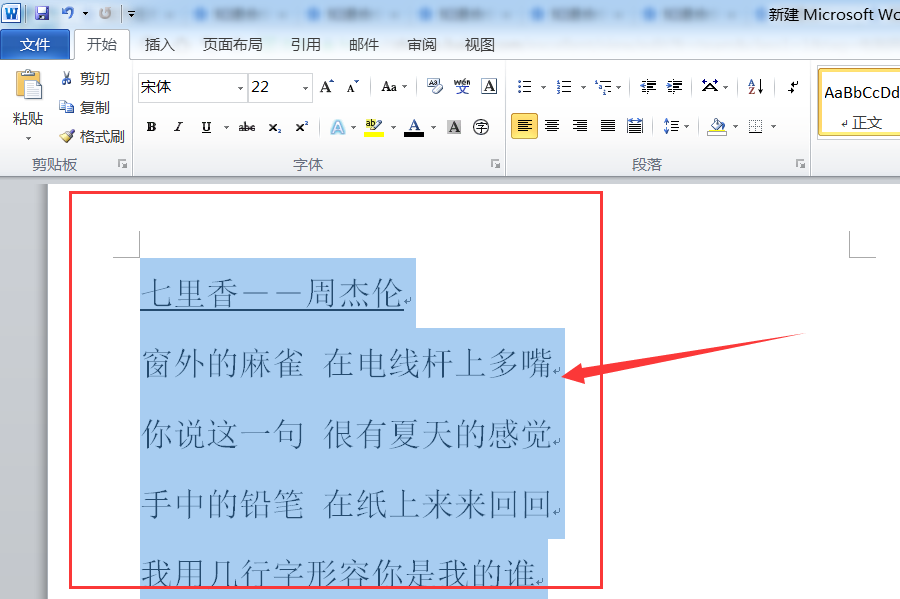Open the Change Case Aa dropdown

click(394, 87)
